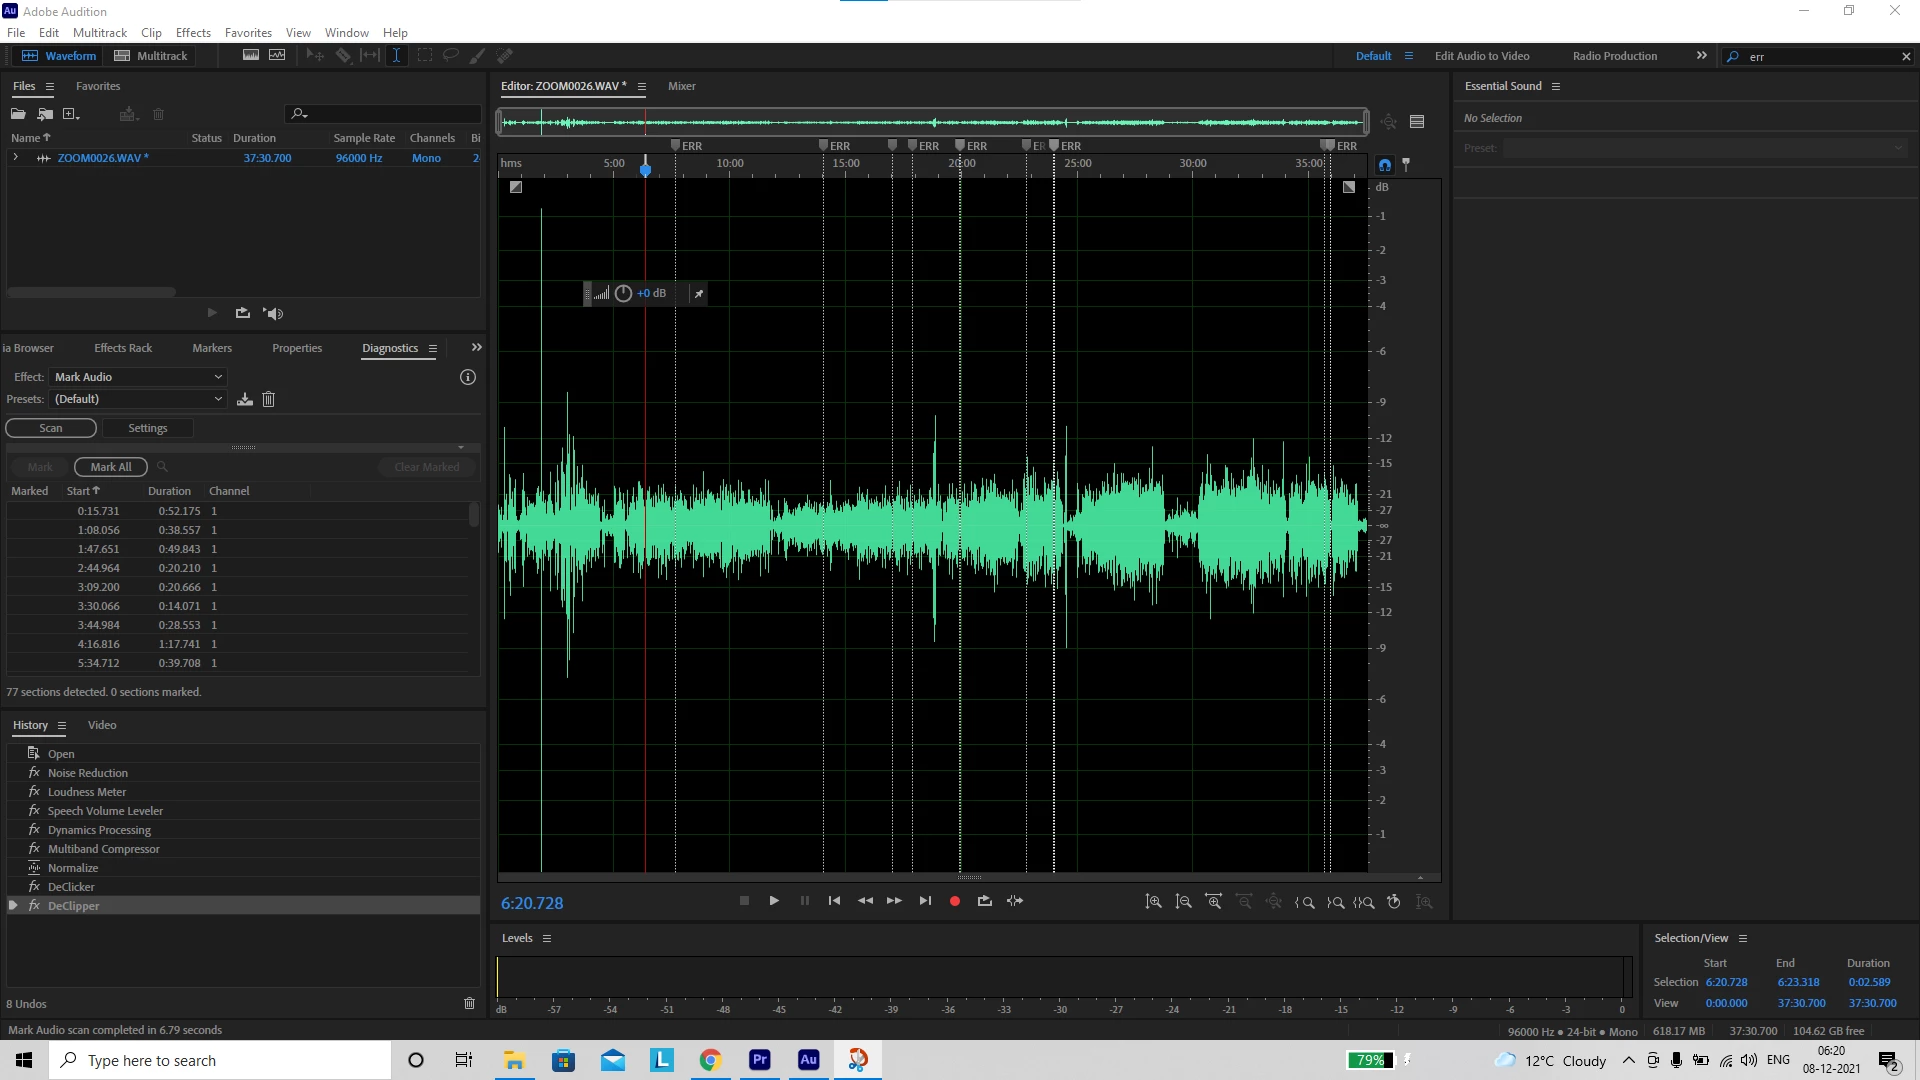Screen dimensions: 1920x1080
Task: Toggle Loop Playback button
Action: tap(984, 901)
